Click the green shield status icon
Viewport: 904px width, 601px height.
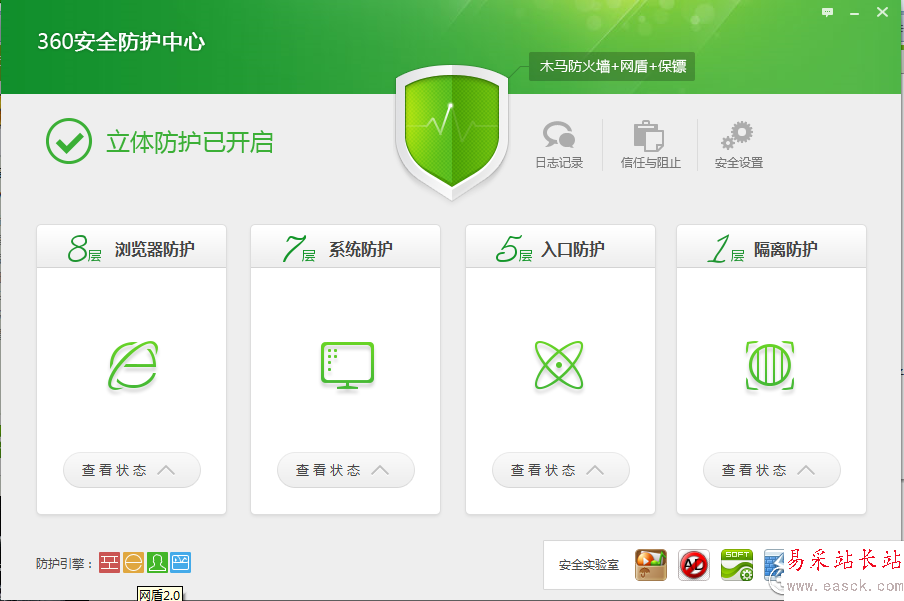[452, 130]
